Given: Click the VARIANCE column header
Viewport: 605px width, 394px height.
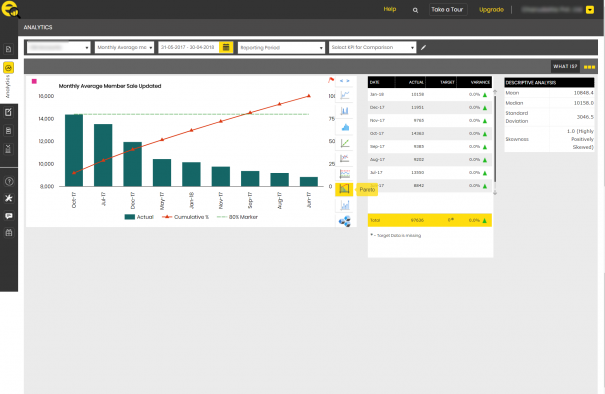Looking at the screenshot, I should (474, 82).
